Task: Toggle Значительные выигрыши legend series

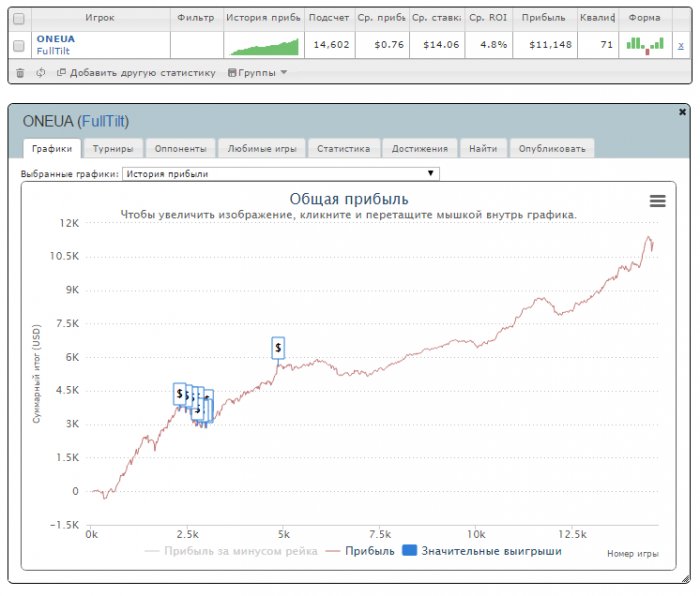Action: pos(482,551)
